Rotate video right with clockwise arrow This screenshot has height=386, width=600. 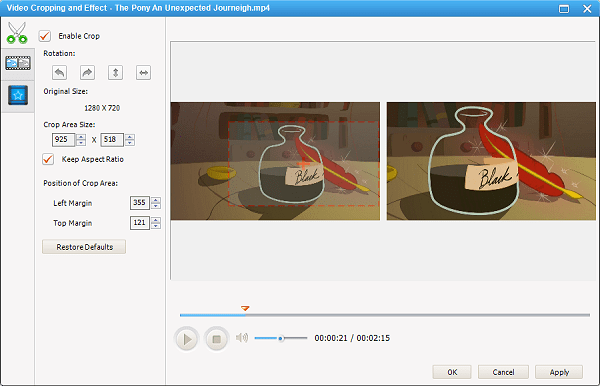click(x=87, y=73)
